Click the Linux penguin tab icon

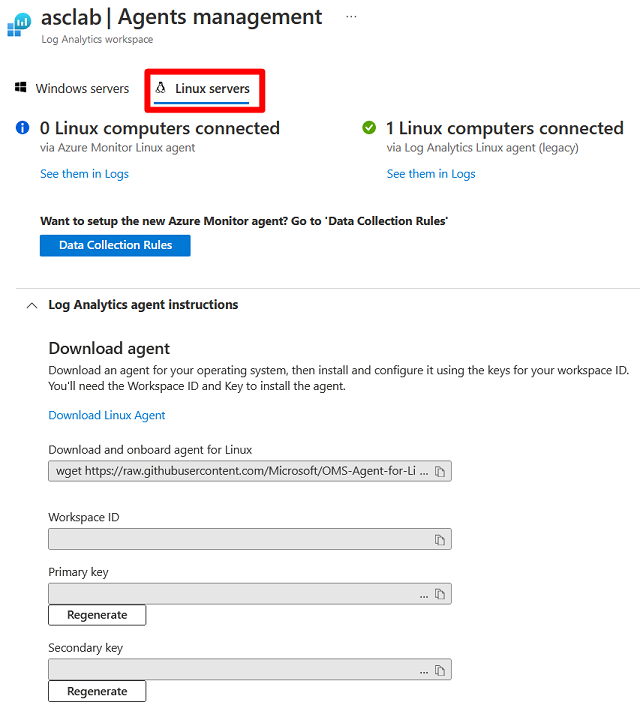161,88
